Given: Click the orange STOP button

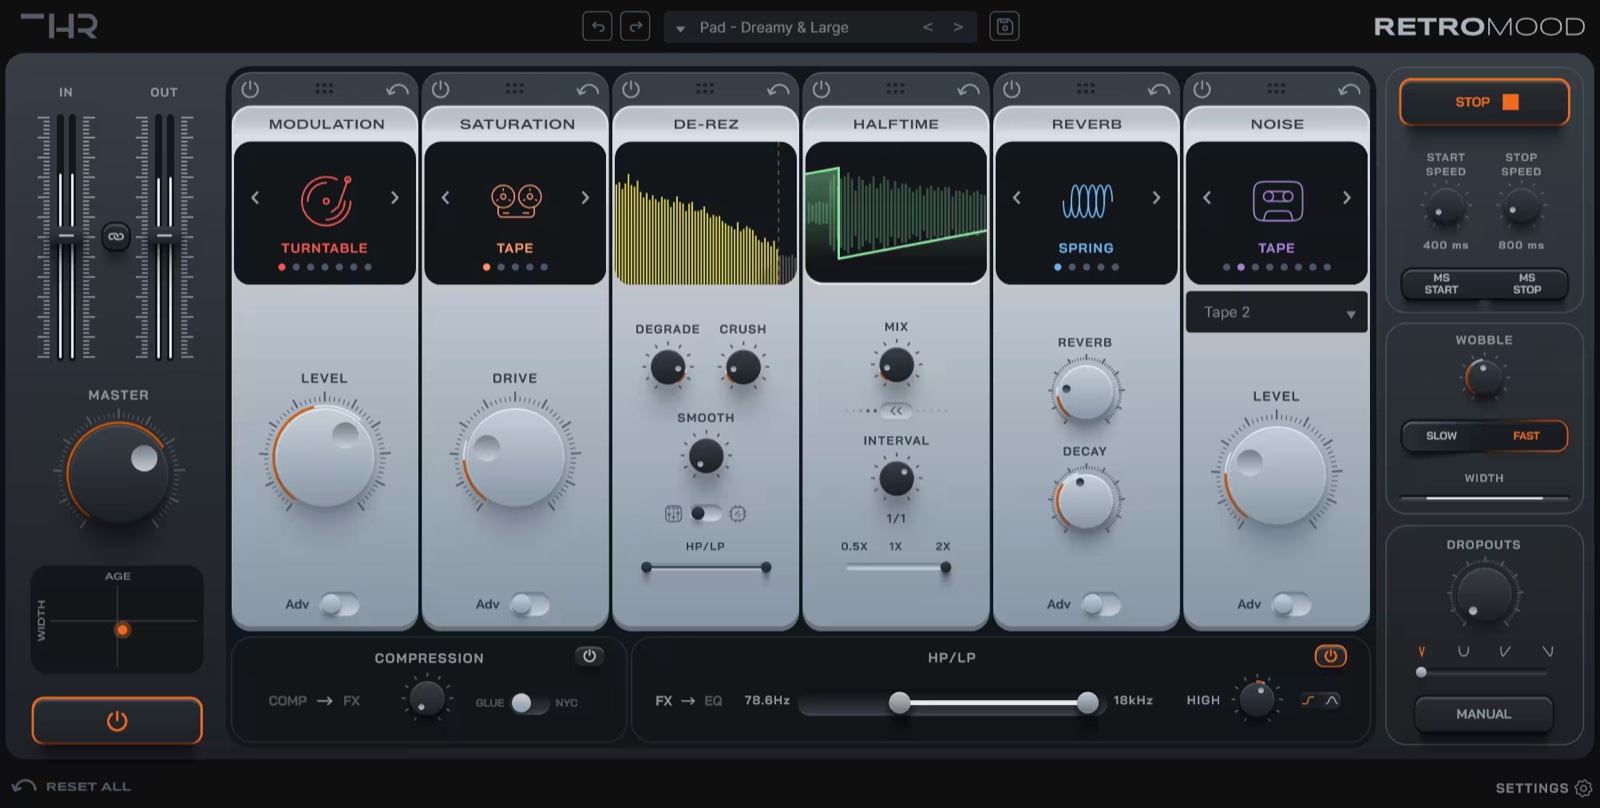Looking at the screenshot, I should (1484, 102).
